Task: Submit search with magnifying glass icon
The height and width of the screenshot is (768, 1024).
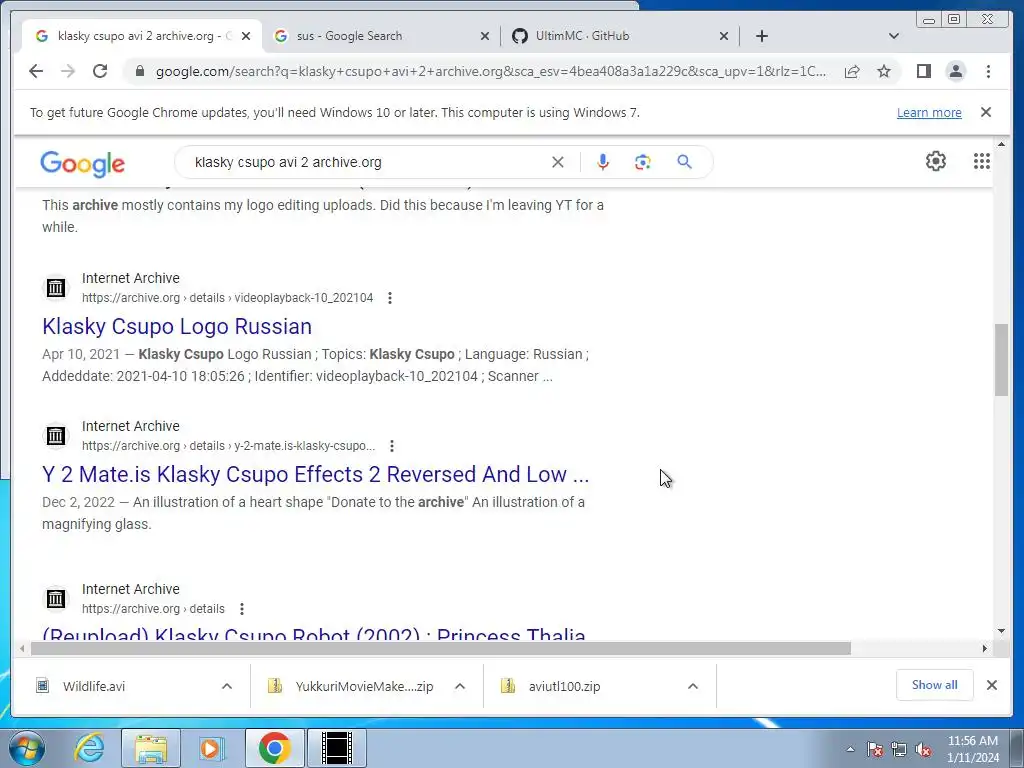Action: pyautogui.click(x=684, y=162)
